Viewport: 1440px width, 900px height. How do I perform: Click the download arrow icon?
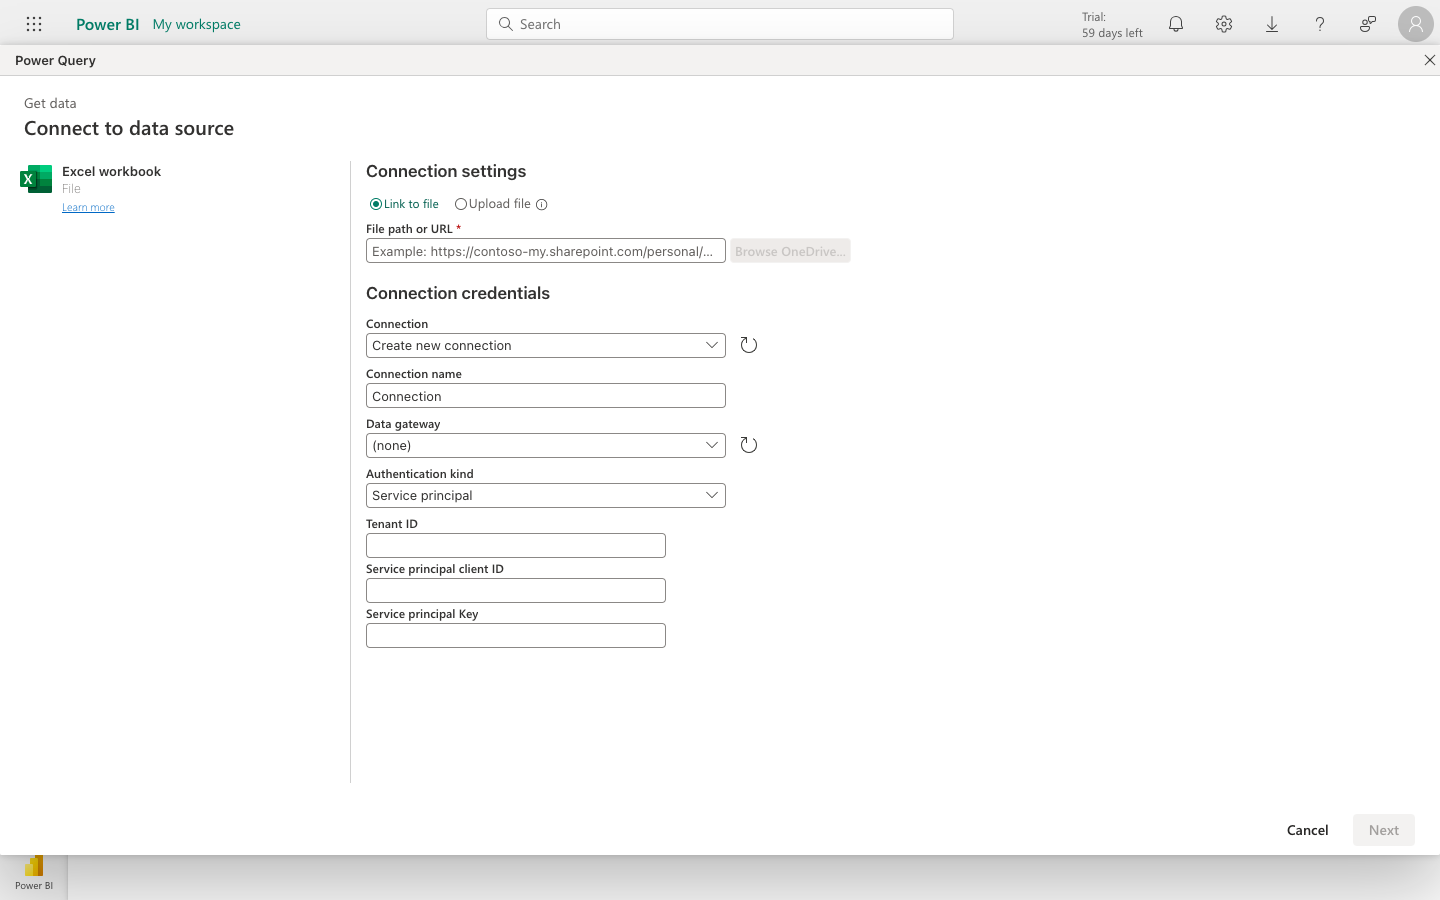coord(1272,24)
